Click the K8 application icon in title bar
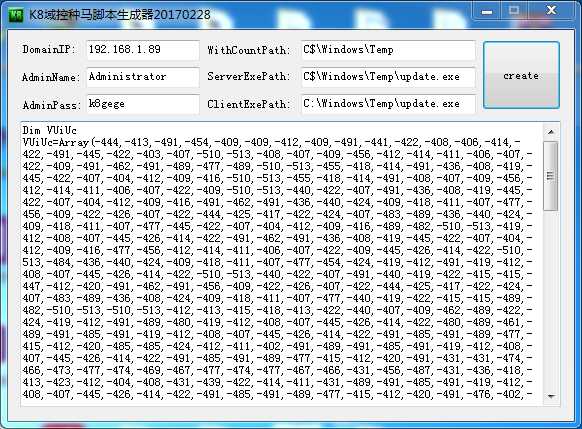Image resolution: width=582 pixels, height=429 pixels. coord(16,15)
